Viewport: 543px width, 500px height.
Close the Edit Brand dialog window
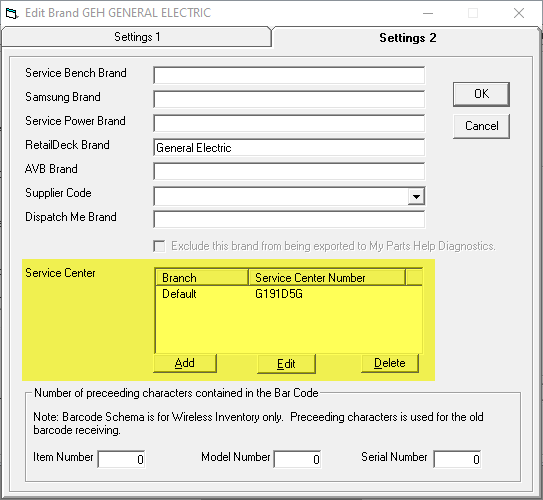pos(519,13)
